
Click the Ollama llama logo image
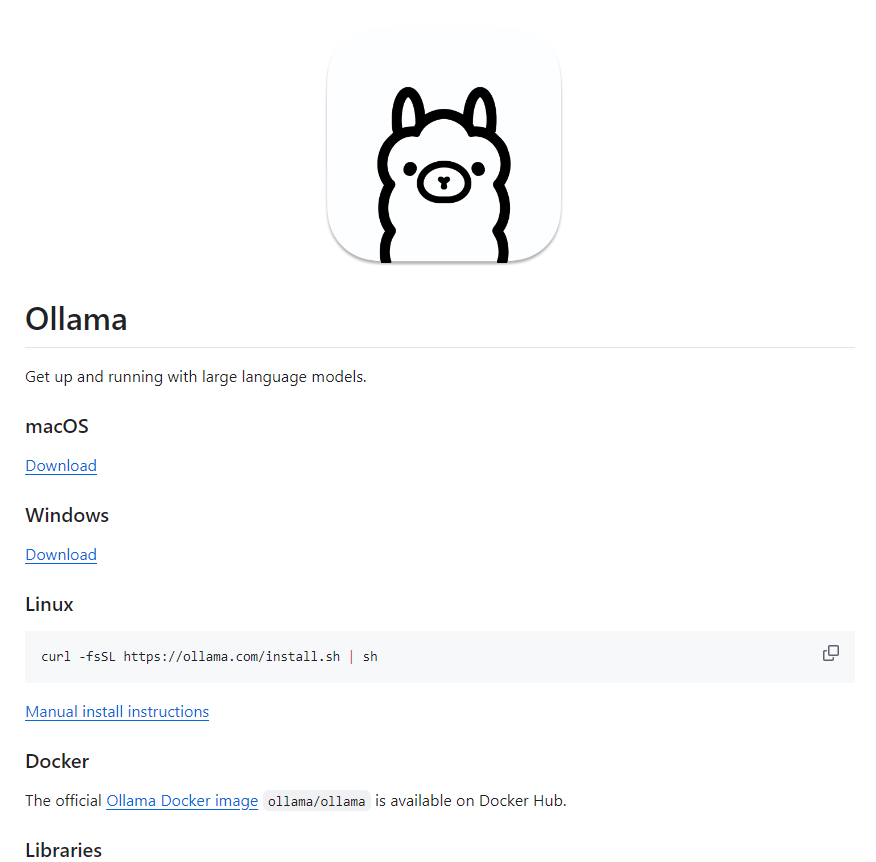coord(444,146)
